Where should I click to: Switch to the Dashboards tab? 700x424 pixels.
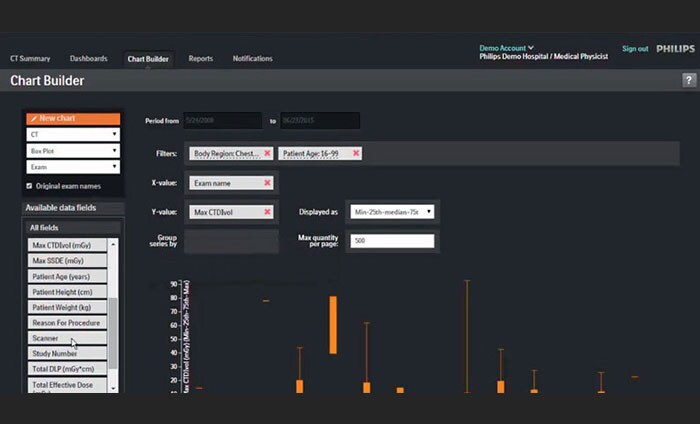pyautogui.click(x=88, y=58)
